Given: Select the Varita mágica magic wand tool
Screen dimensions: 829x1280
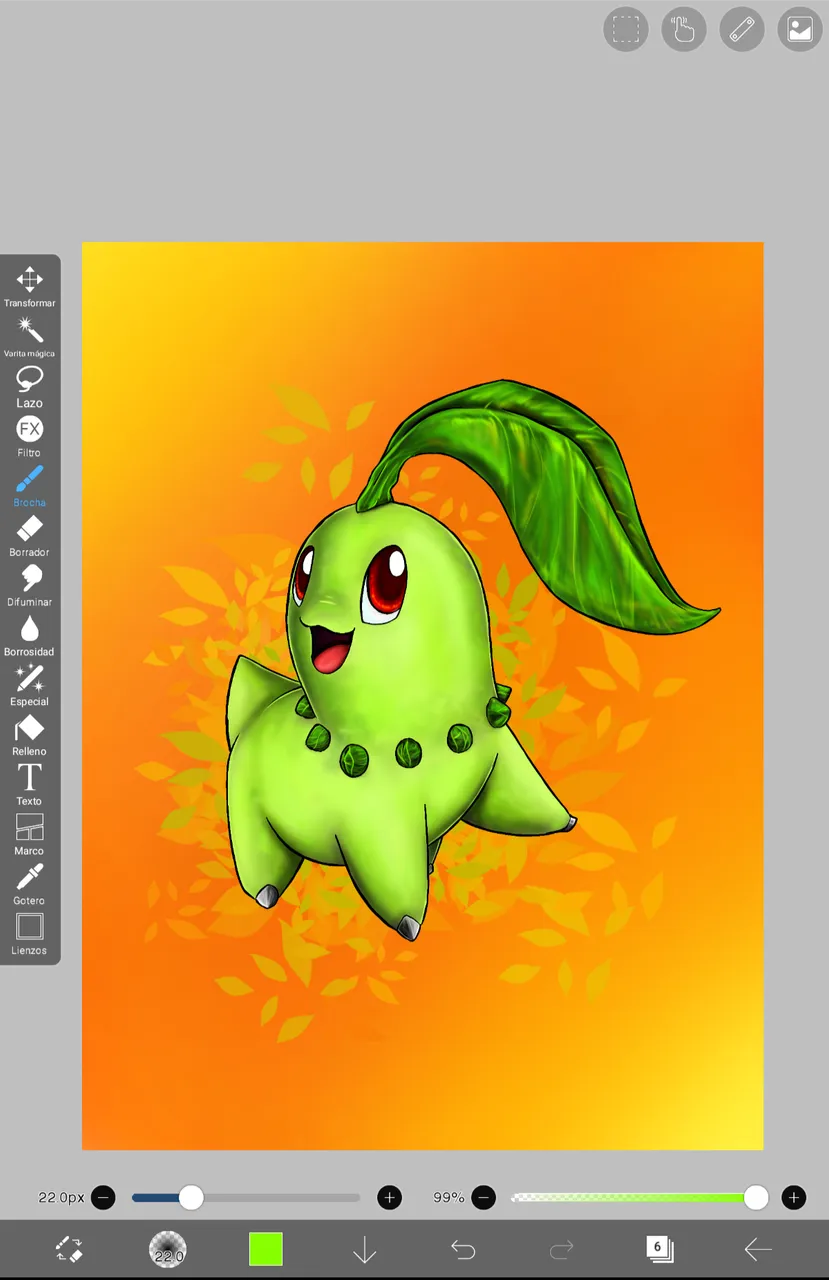Looking at the screenshot, I should pos(29,337).
